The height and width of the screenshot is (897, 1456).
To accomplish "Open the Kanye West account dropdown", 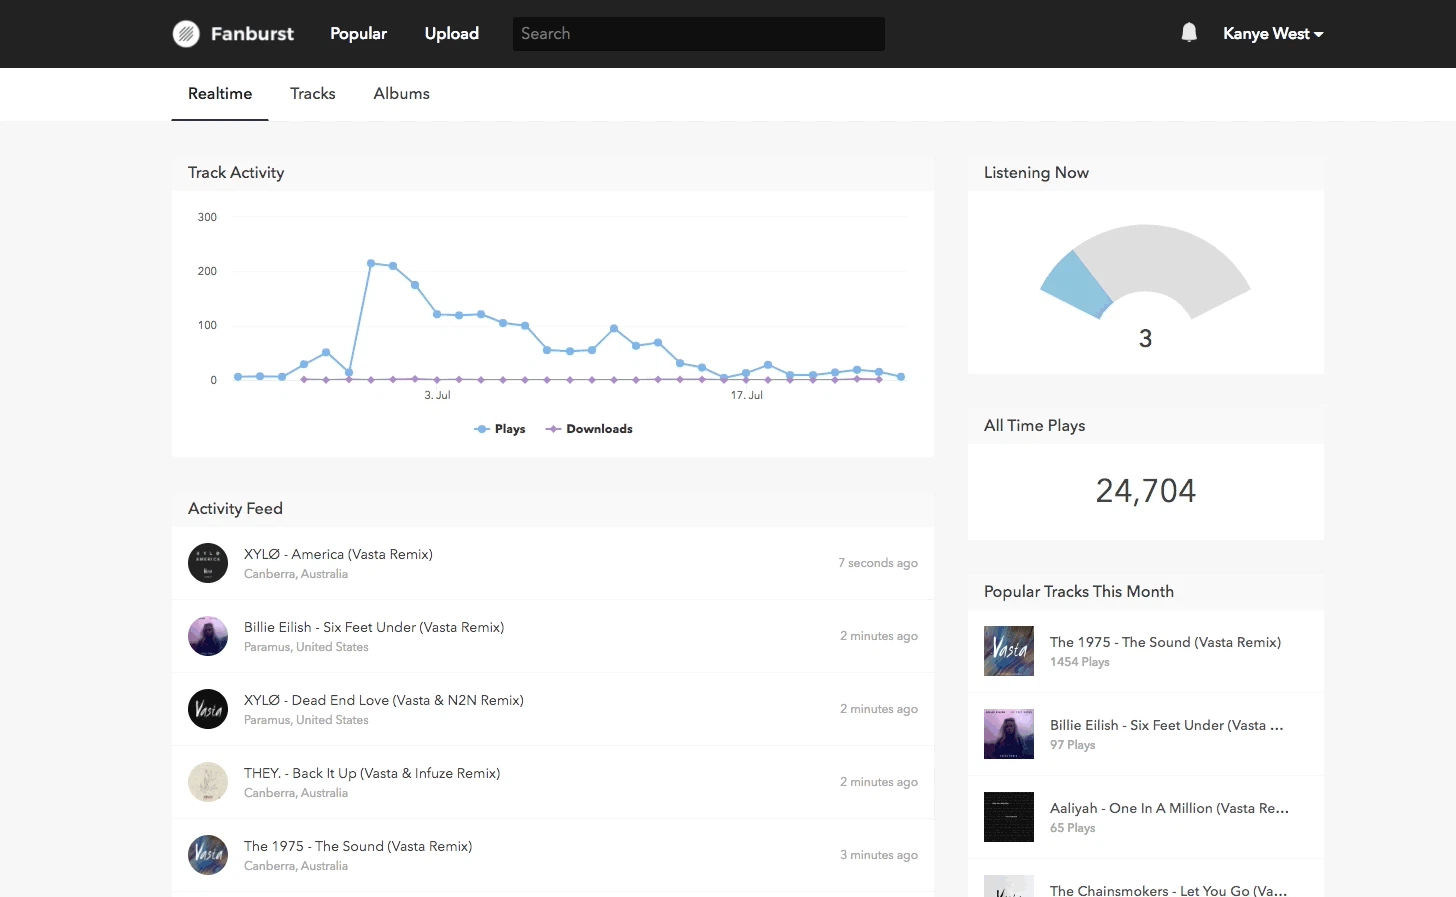I will coord(1273,34).
